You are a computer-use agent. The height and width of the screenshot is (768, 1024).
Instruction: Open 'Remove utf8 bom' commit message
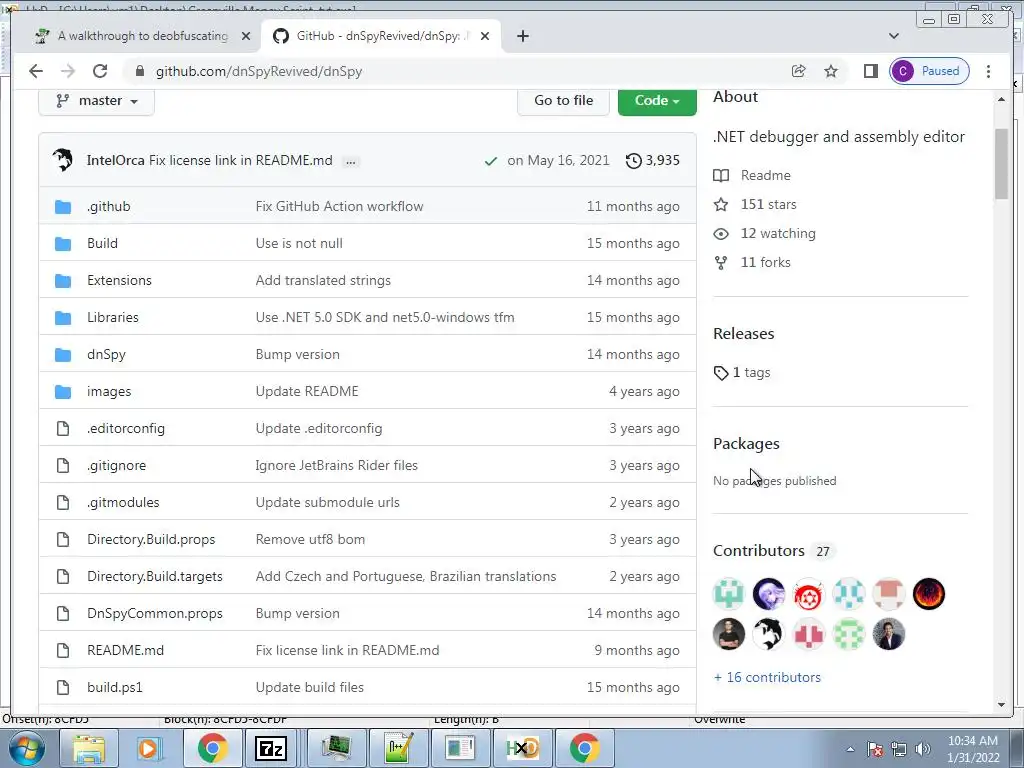310,539
